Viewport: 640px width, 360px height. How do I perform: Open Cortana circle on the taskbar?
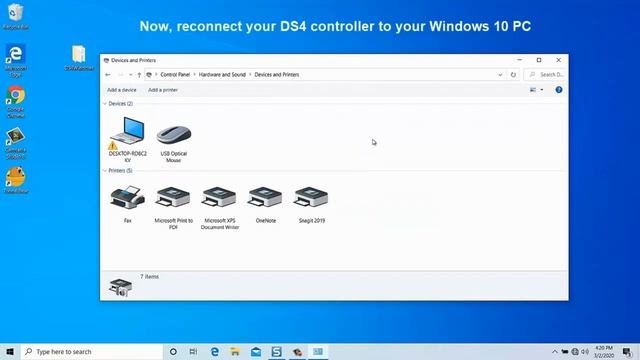tap(173, 351)
